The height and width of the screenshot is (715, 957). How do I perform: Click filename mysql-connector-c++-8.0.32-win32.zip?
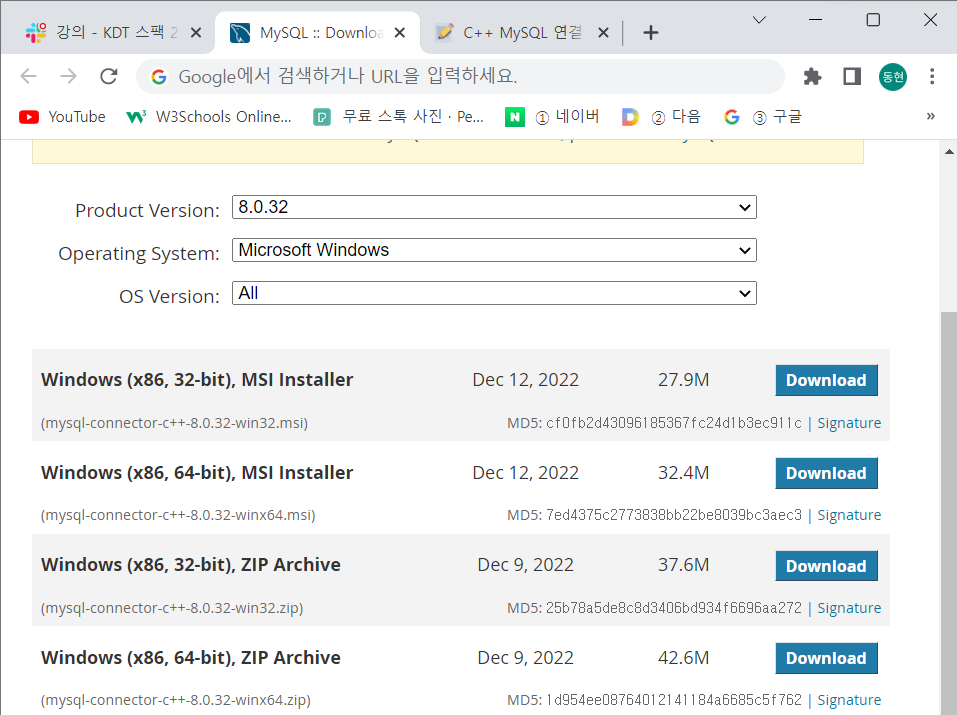(172, 608)
